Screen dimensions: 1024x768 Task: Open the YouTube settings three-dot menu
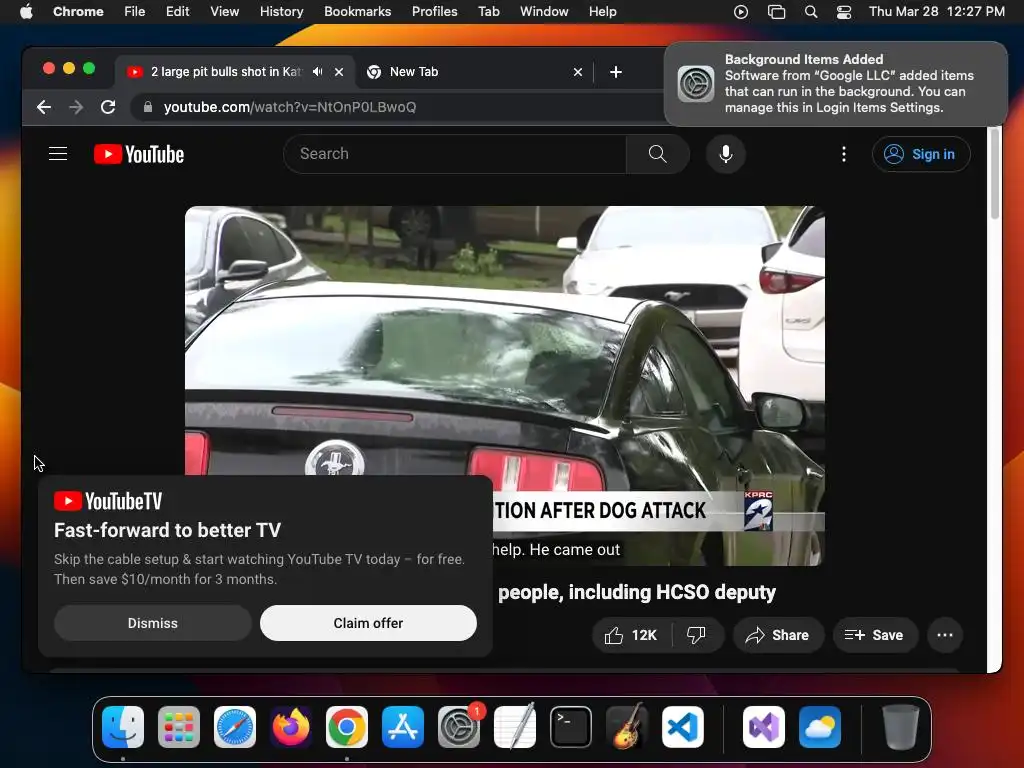click(x=844, y=154)
